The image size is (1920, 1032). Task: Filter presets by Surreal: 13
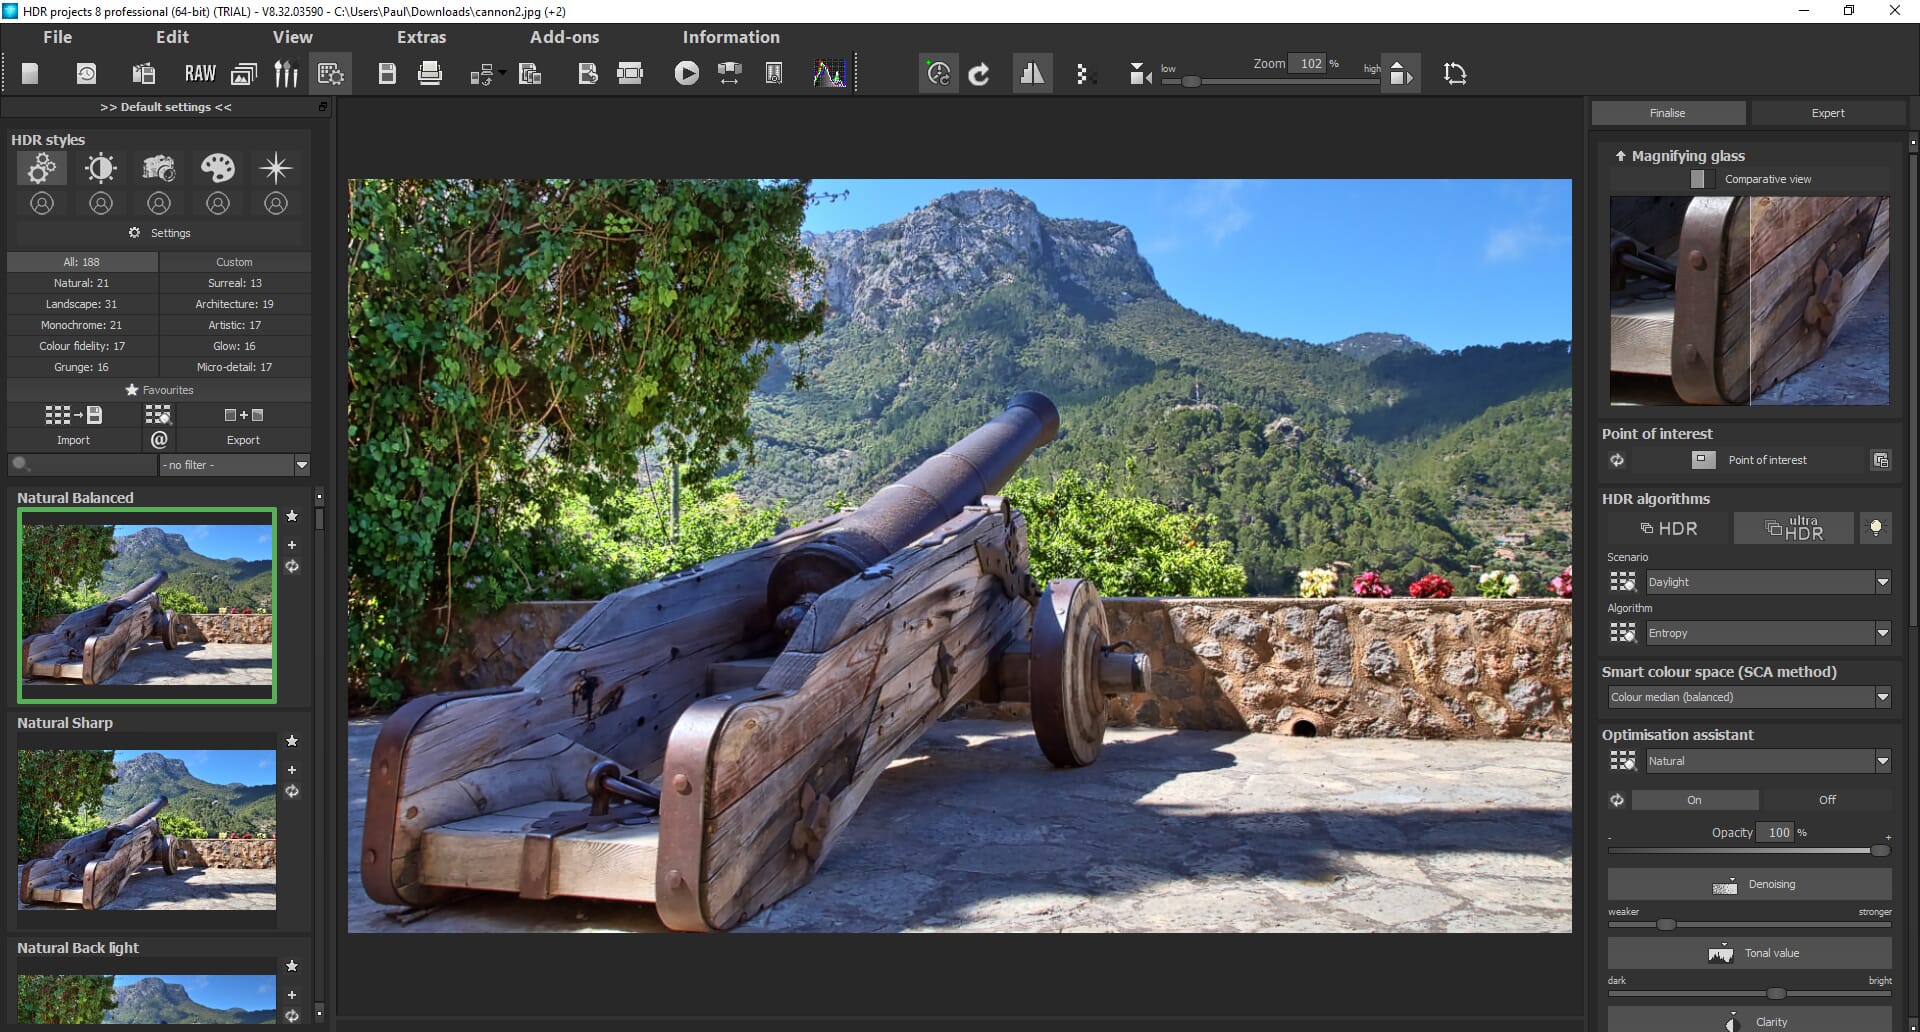(x=235, y=283)
